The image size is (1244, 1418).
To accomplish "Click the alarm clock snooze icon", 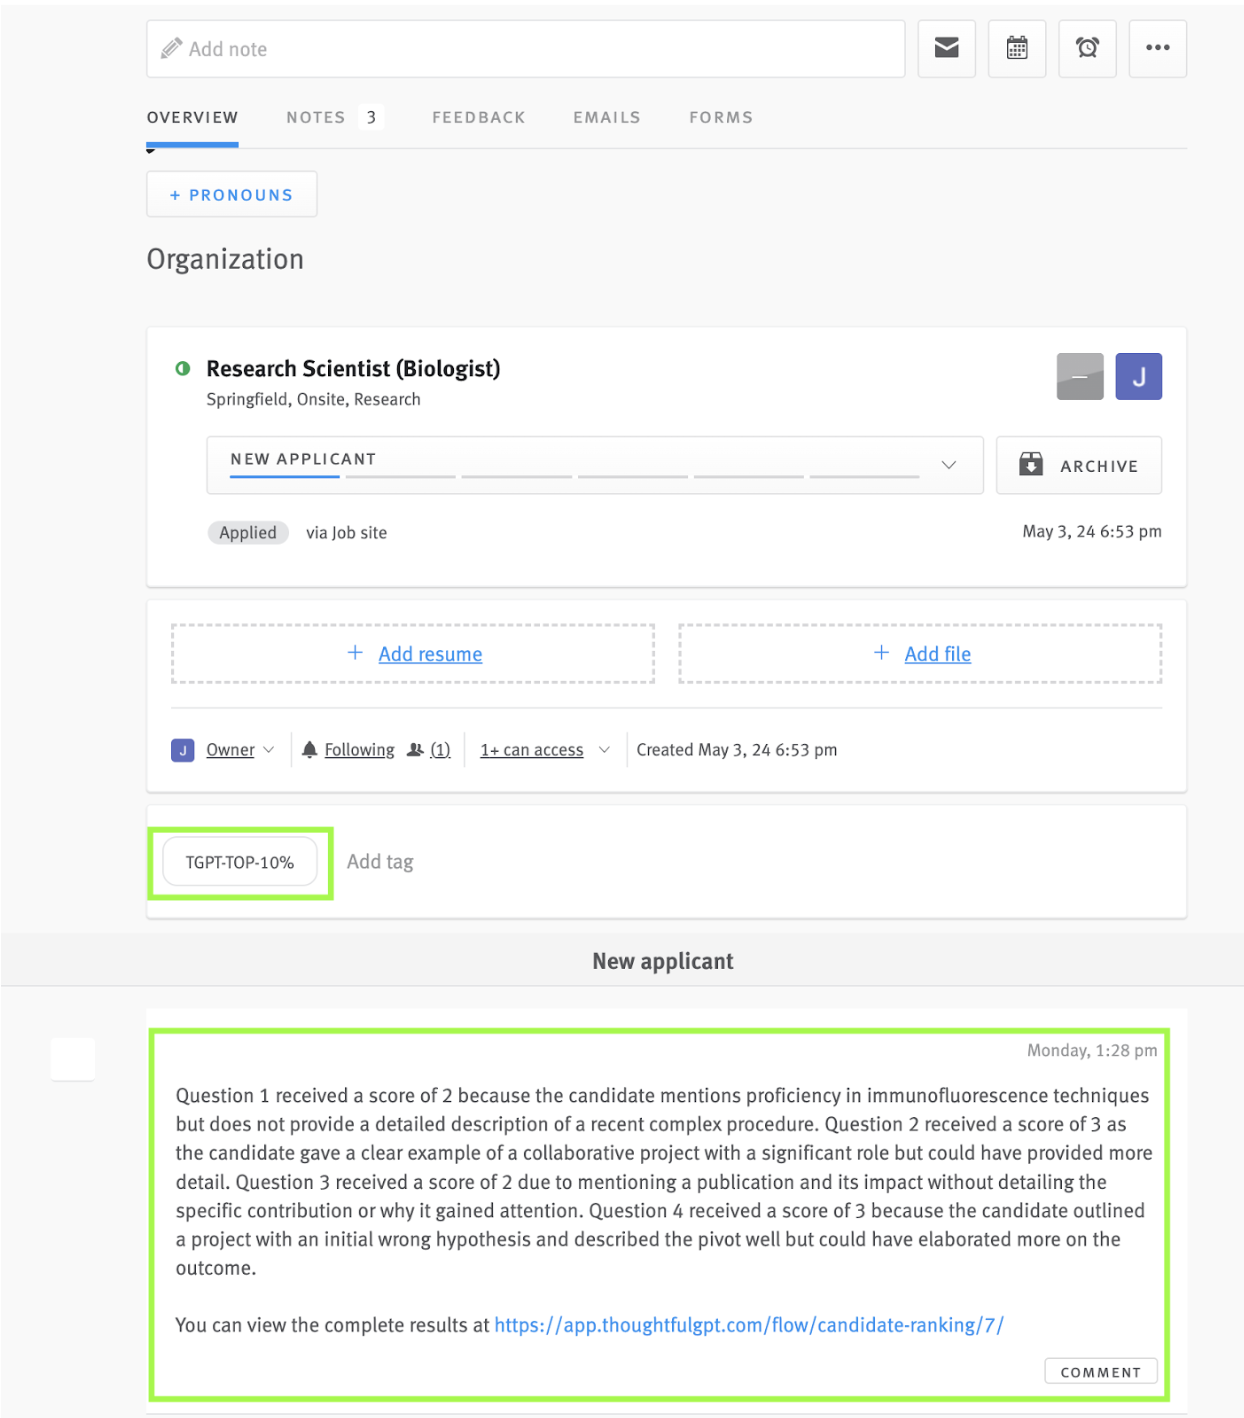I will tap(1087, 48).
